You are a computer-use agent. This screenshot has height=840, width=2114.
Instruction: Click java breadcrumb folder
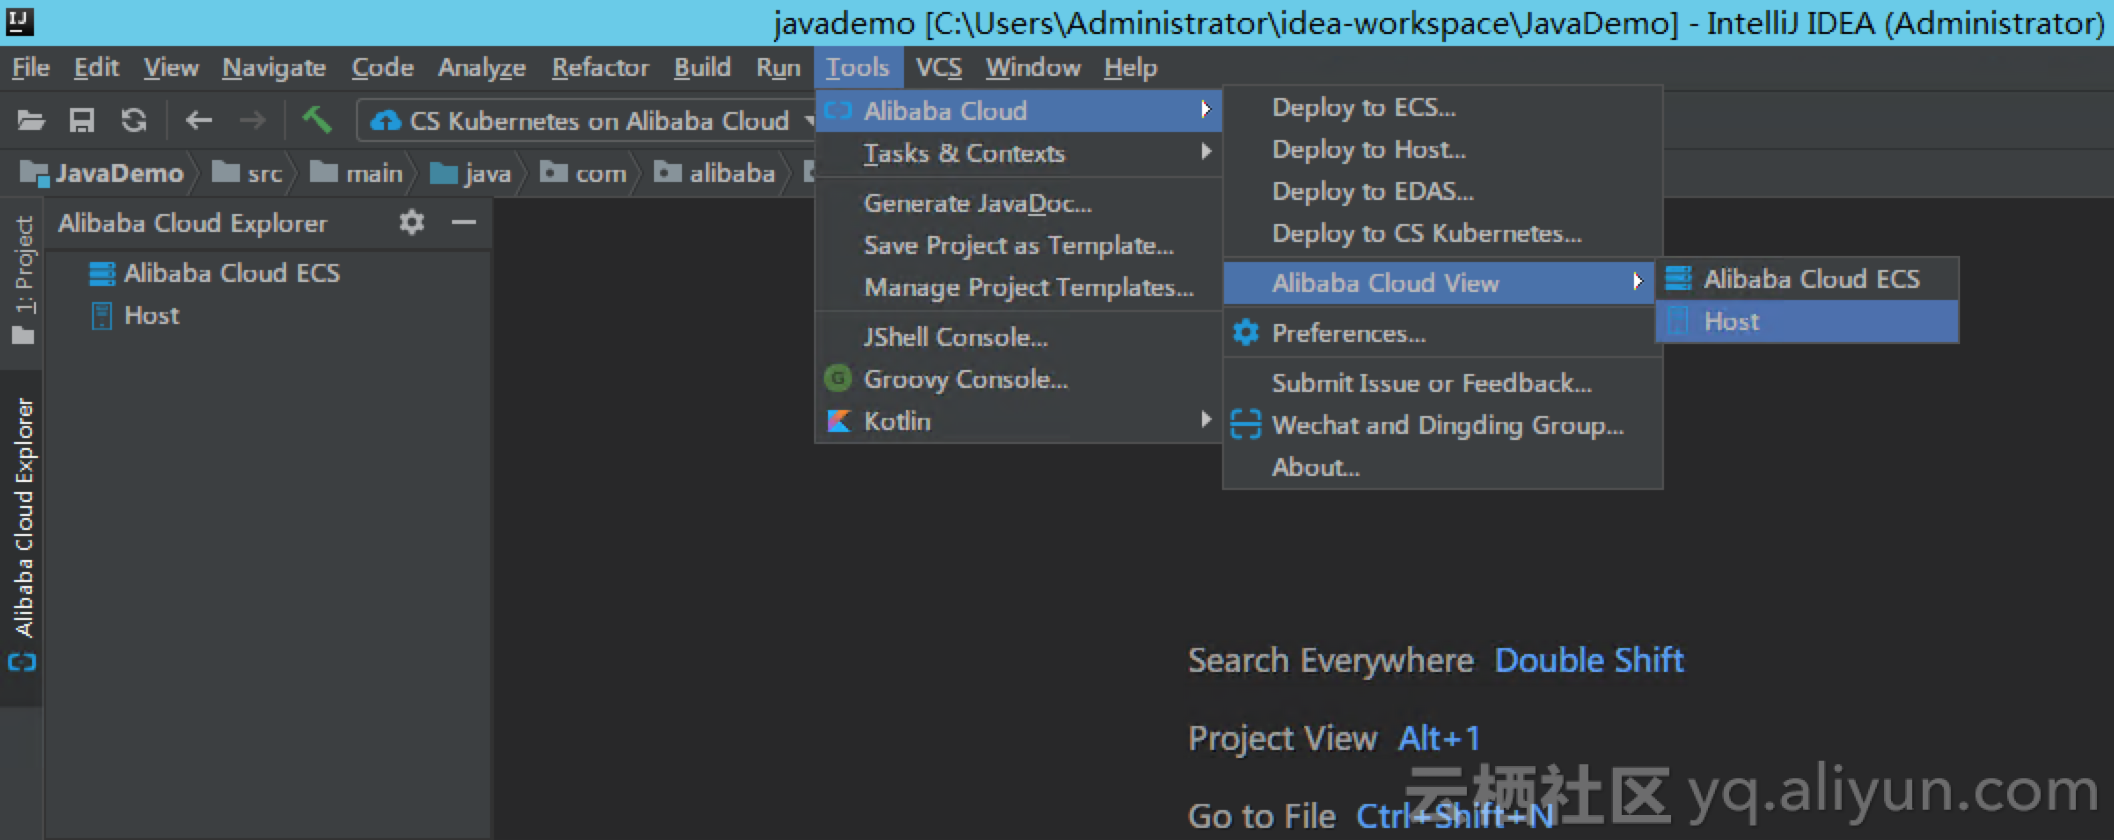[x=471, y=174]
